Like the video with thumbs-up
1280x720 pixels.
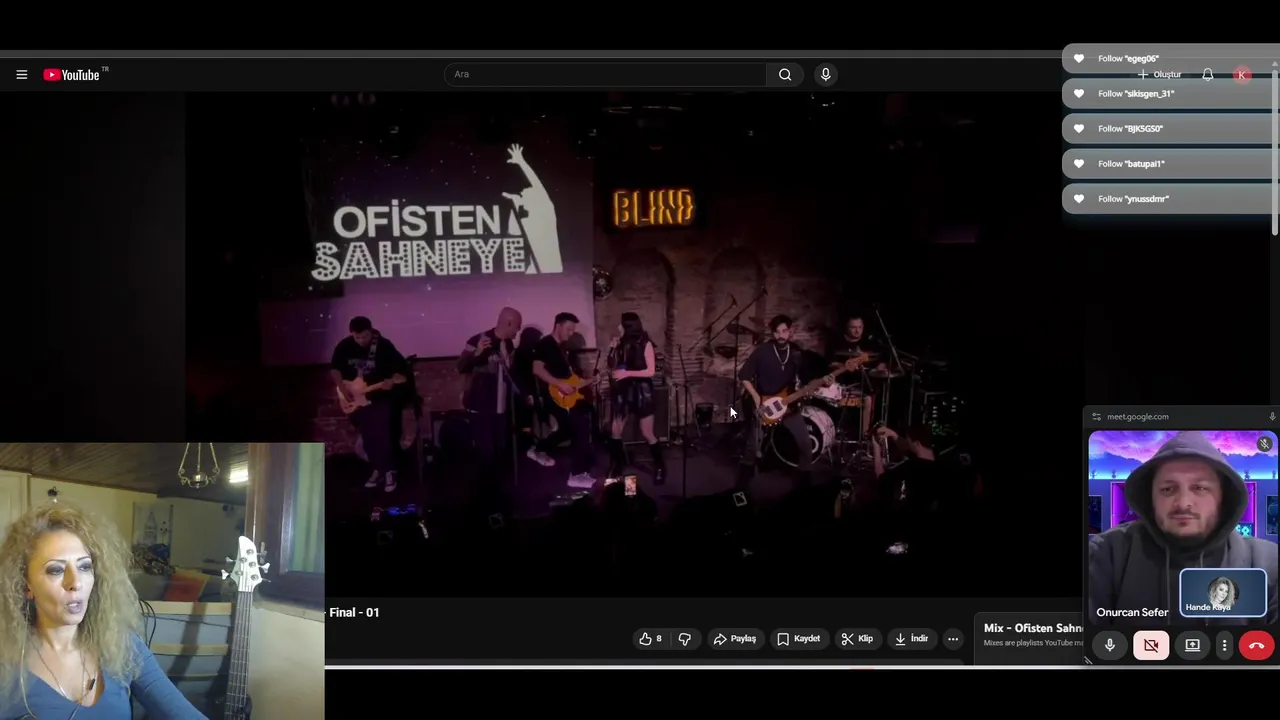pos(651,639)
